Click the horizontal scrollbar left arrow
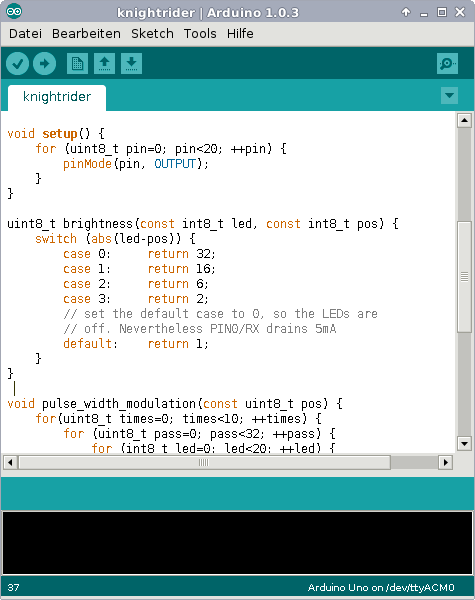This screenshot has width=475, height=600. point(10,462)
